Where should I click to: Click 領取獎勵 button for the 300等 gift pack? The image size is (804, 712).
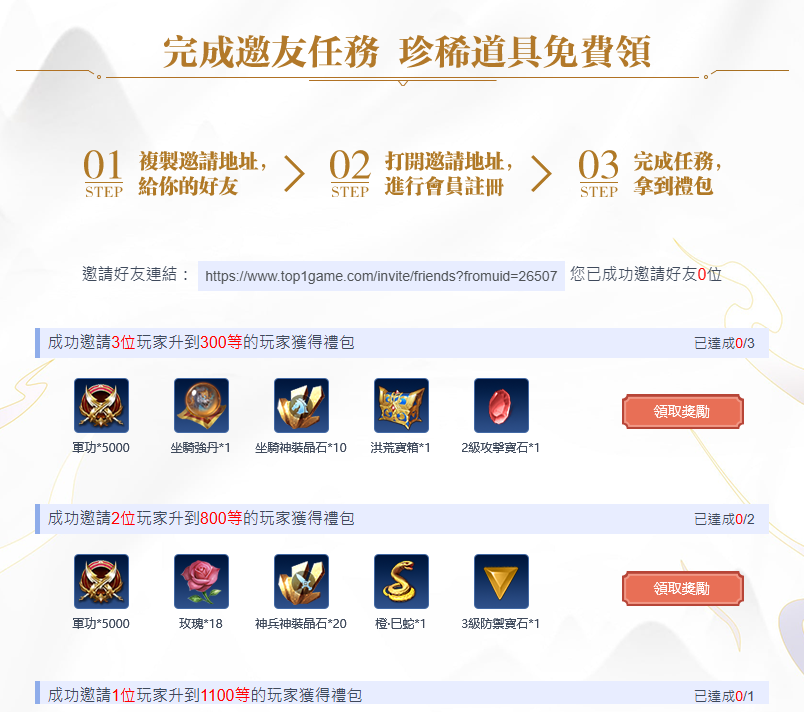(x=682, y=411)
